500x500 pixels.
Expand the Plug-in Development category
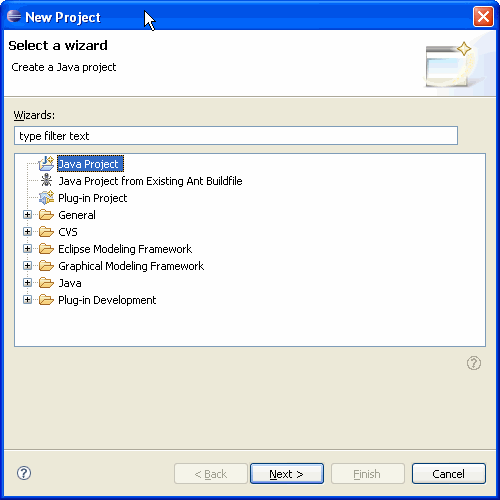[x=27, y=300]
